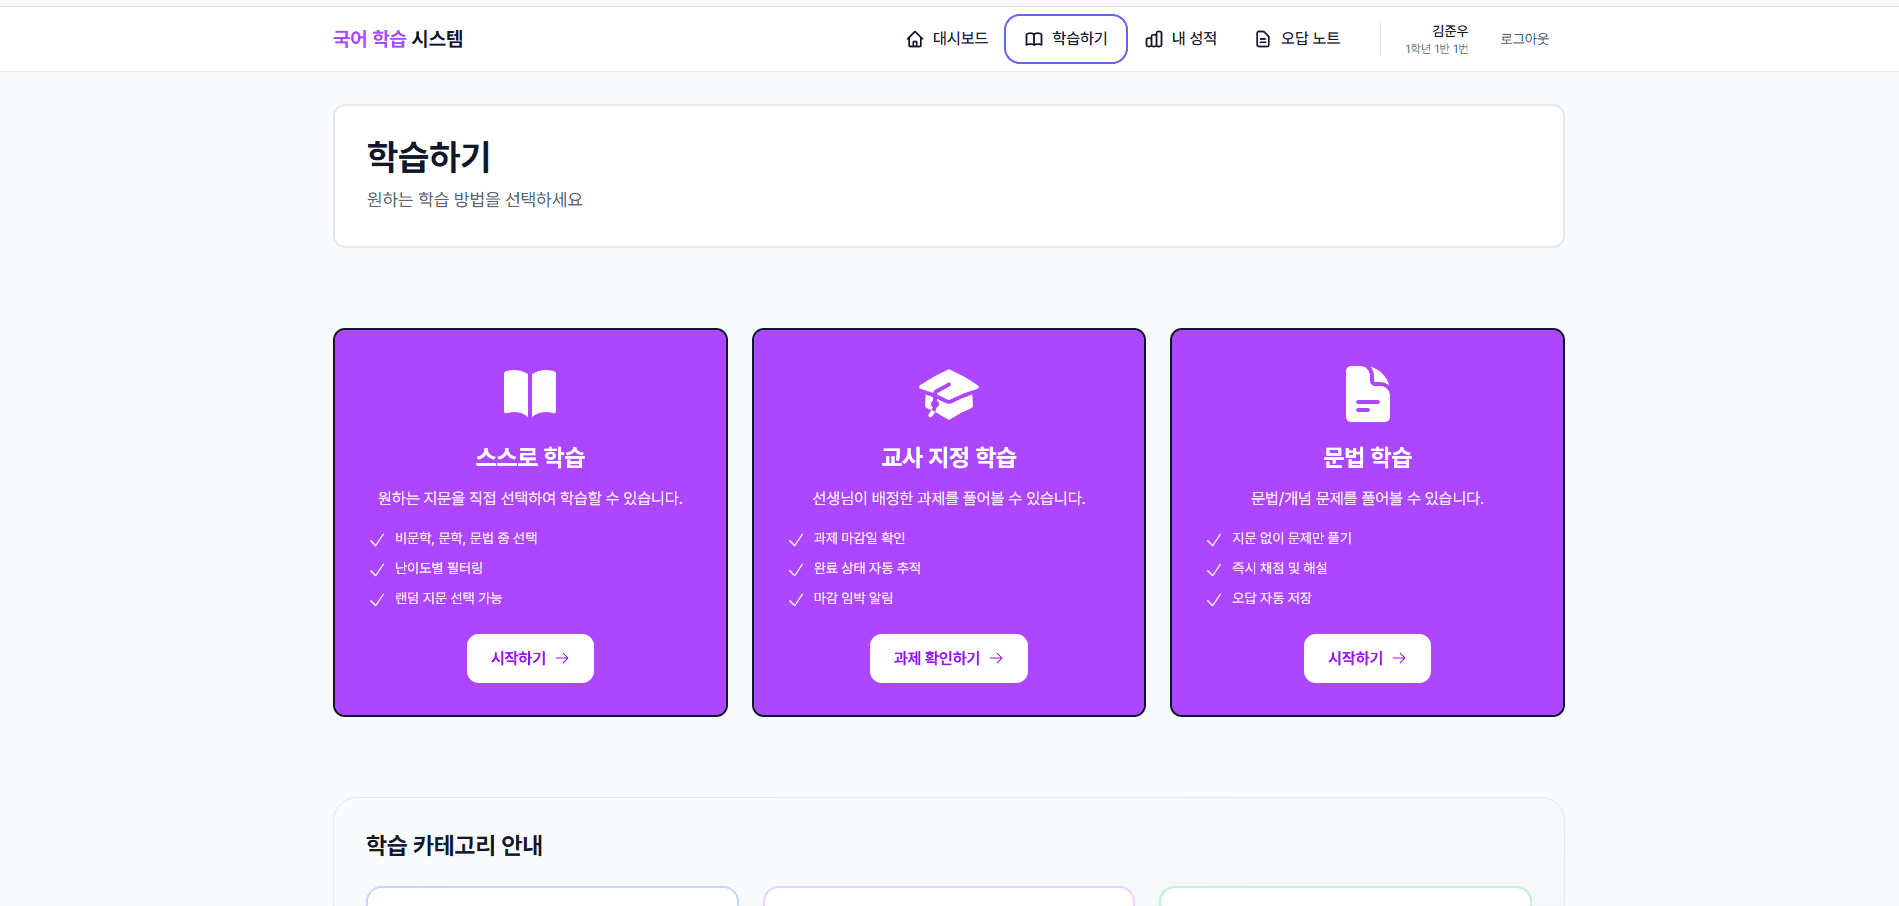Click the home icon beside 대시보드
Viewport: 1899px width, 906px height.
click(914, 39)
